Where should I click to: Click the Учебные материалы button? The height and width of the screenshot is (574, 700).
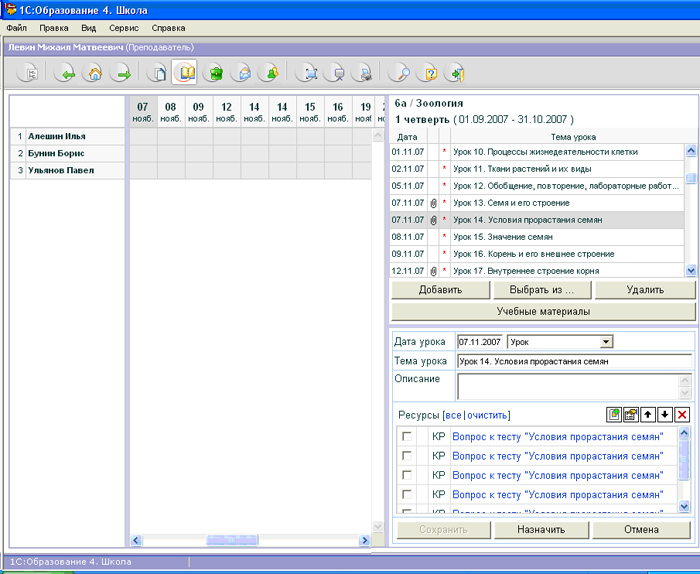point(543,312)
